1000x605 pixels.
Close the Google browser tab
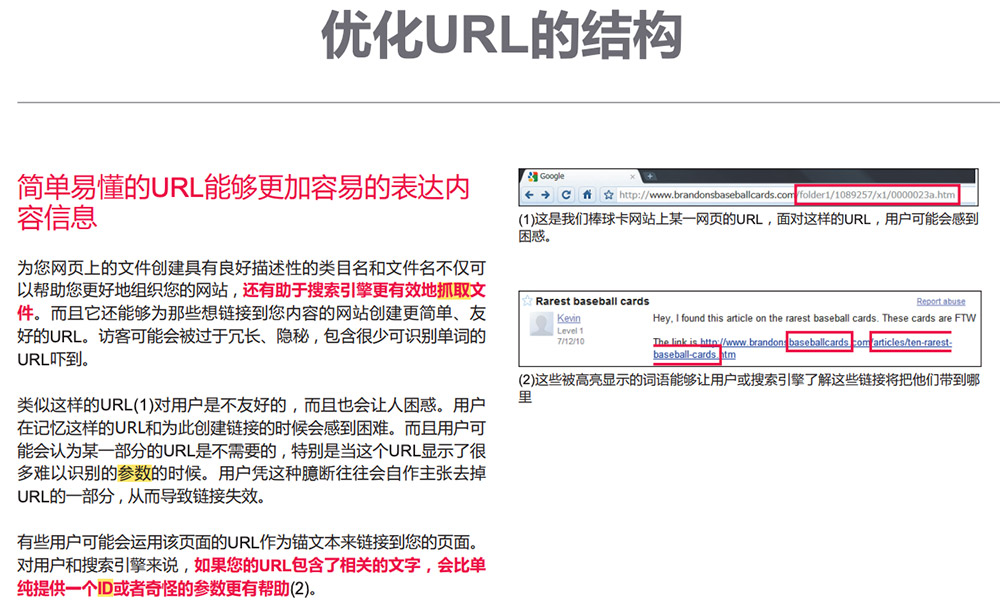[632, 174]
